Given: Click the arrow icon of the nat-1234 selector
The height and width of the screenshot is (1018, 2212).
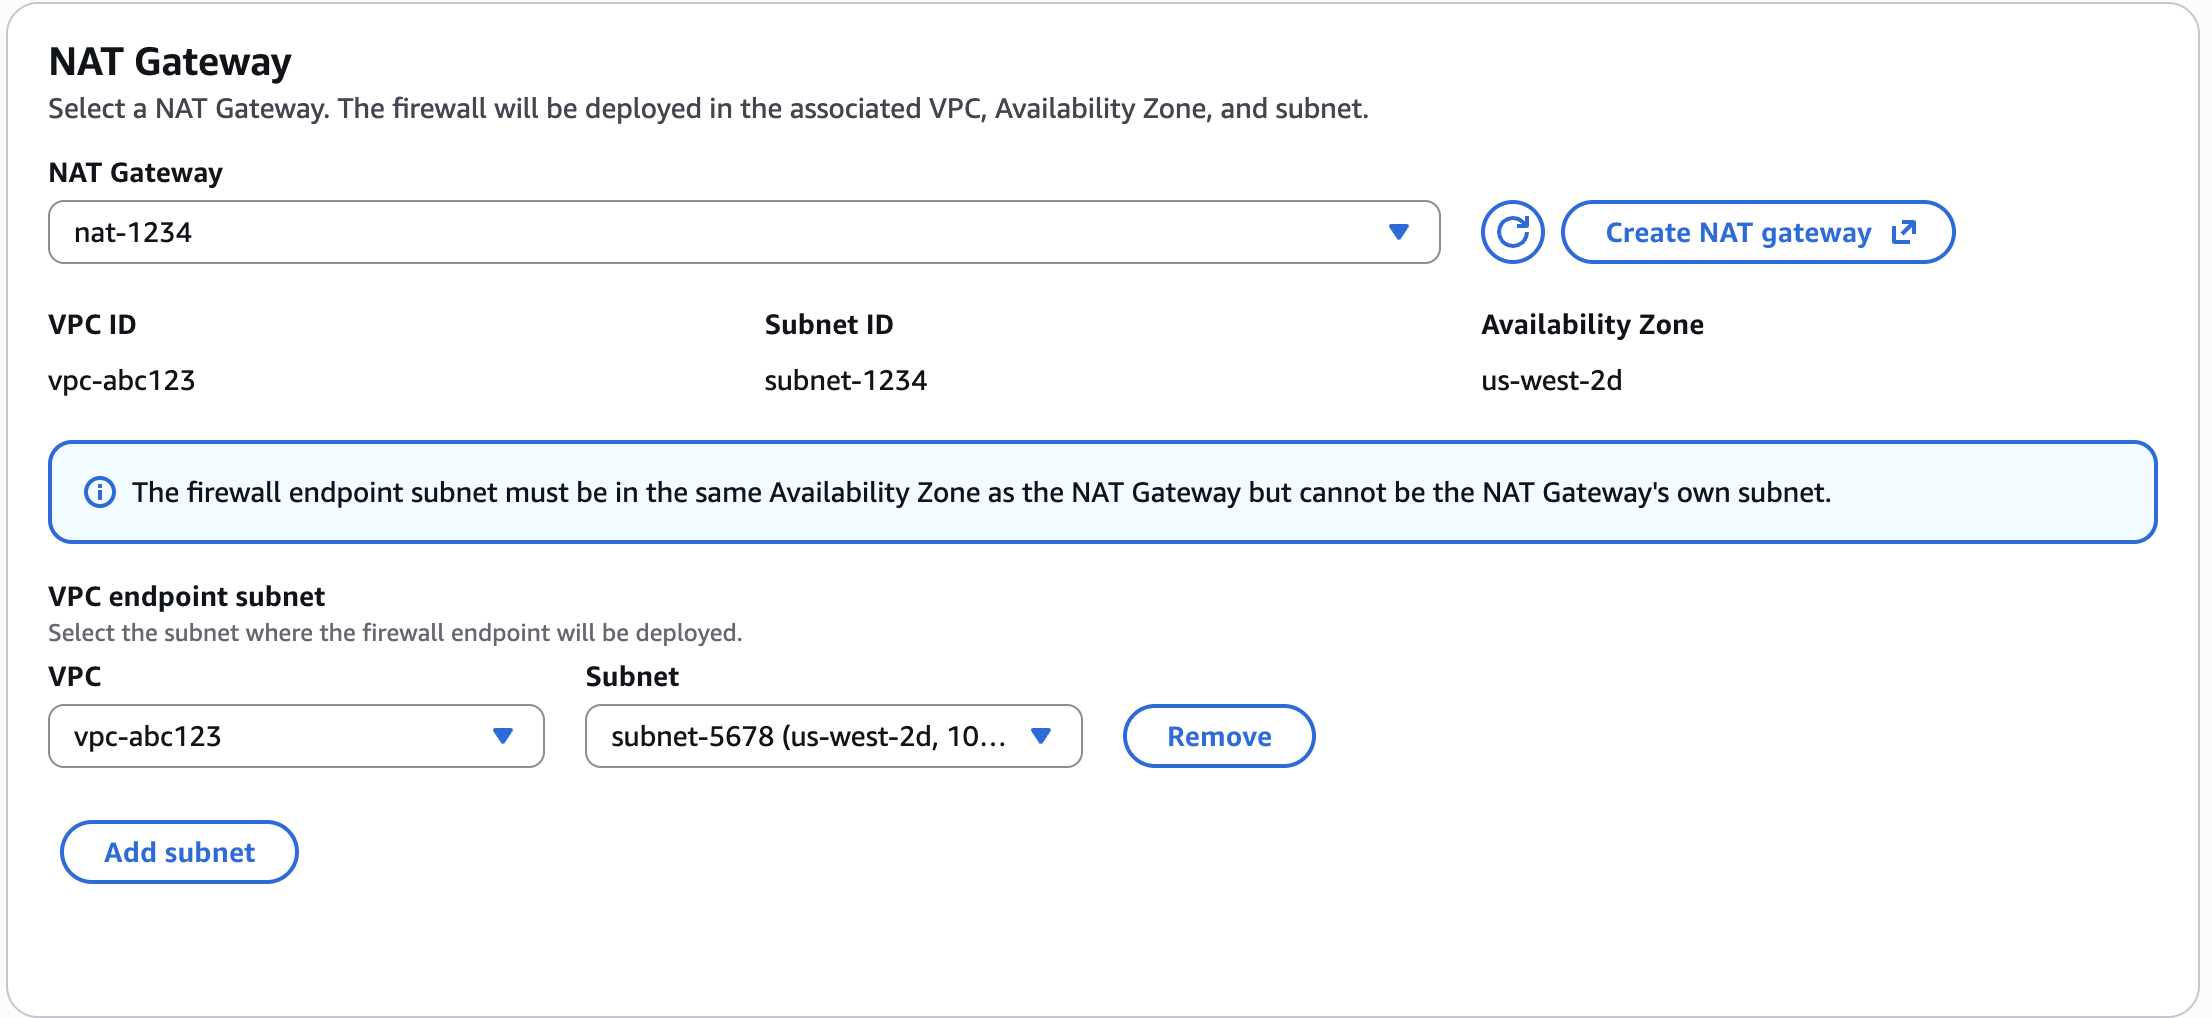Looking at the screenshot, I should click(1399, 232).
